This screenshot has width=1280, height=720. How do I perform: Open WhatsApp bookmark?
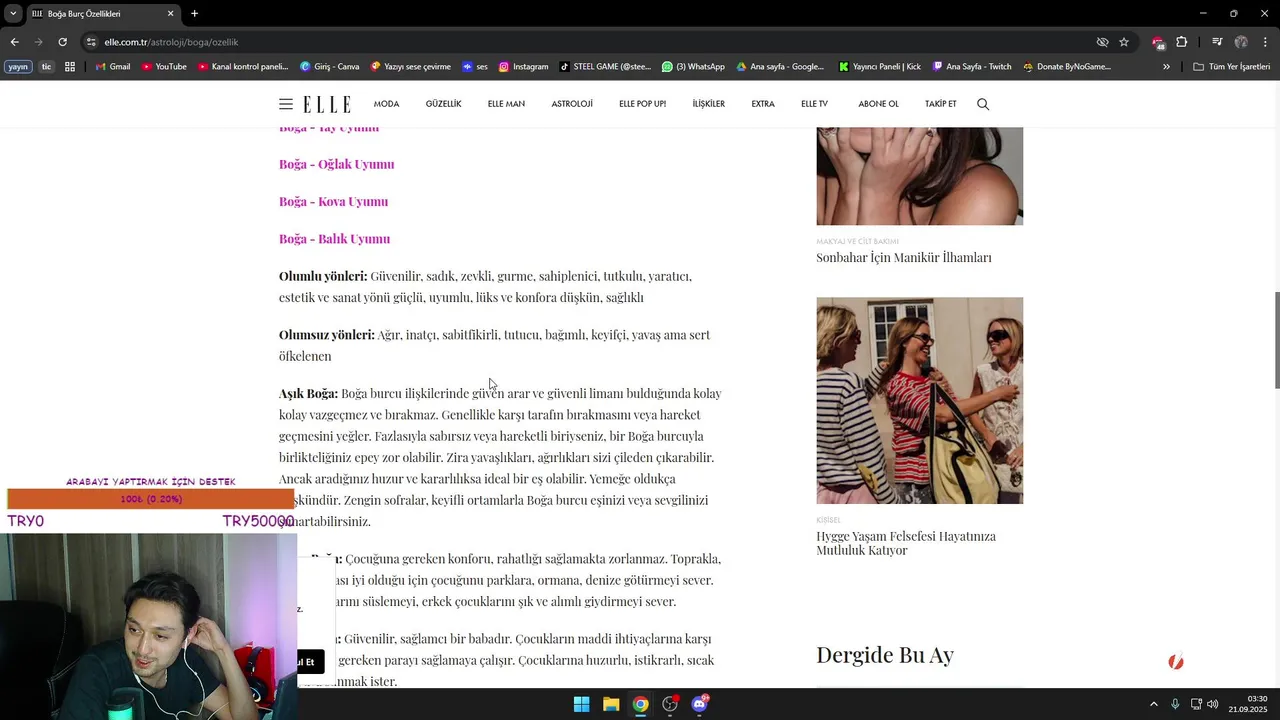point(693,67)
